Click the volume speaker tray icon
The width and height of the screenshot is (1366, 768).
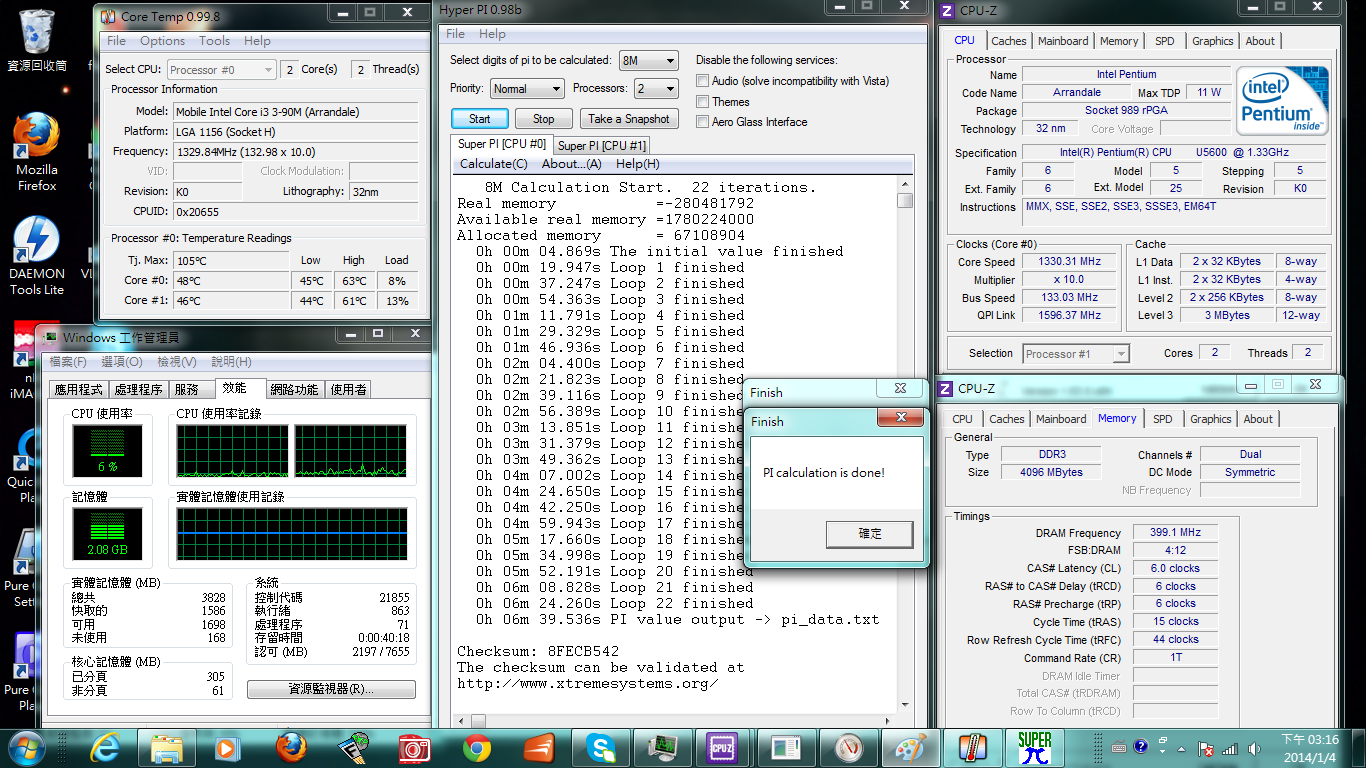(x=1255, y=749)
